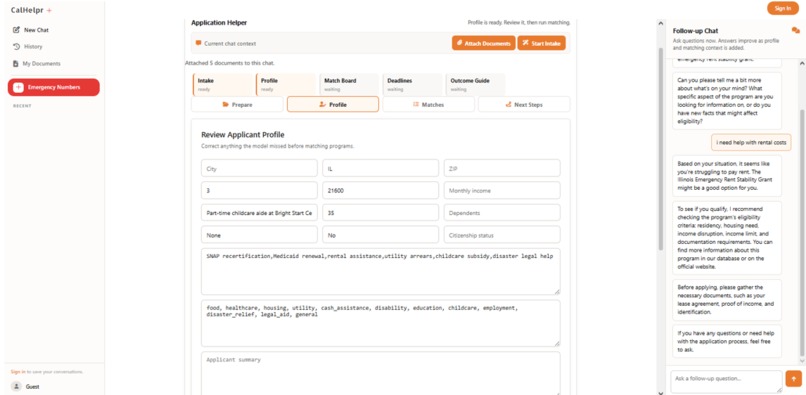Switch to the Profile step button
Image resolution: width=806 pixels, height=395 pixels.
pyautogui.click(x=333, y=104)
